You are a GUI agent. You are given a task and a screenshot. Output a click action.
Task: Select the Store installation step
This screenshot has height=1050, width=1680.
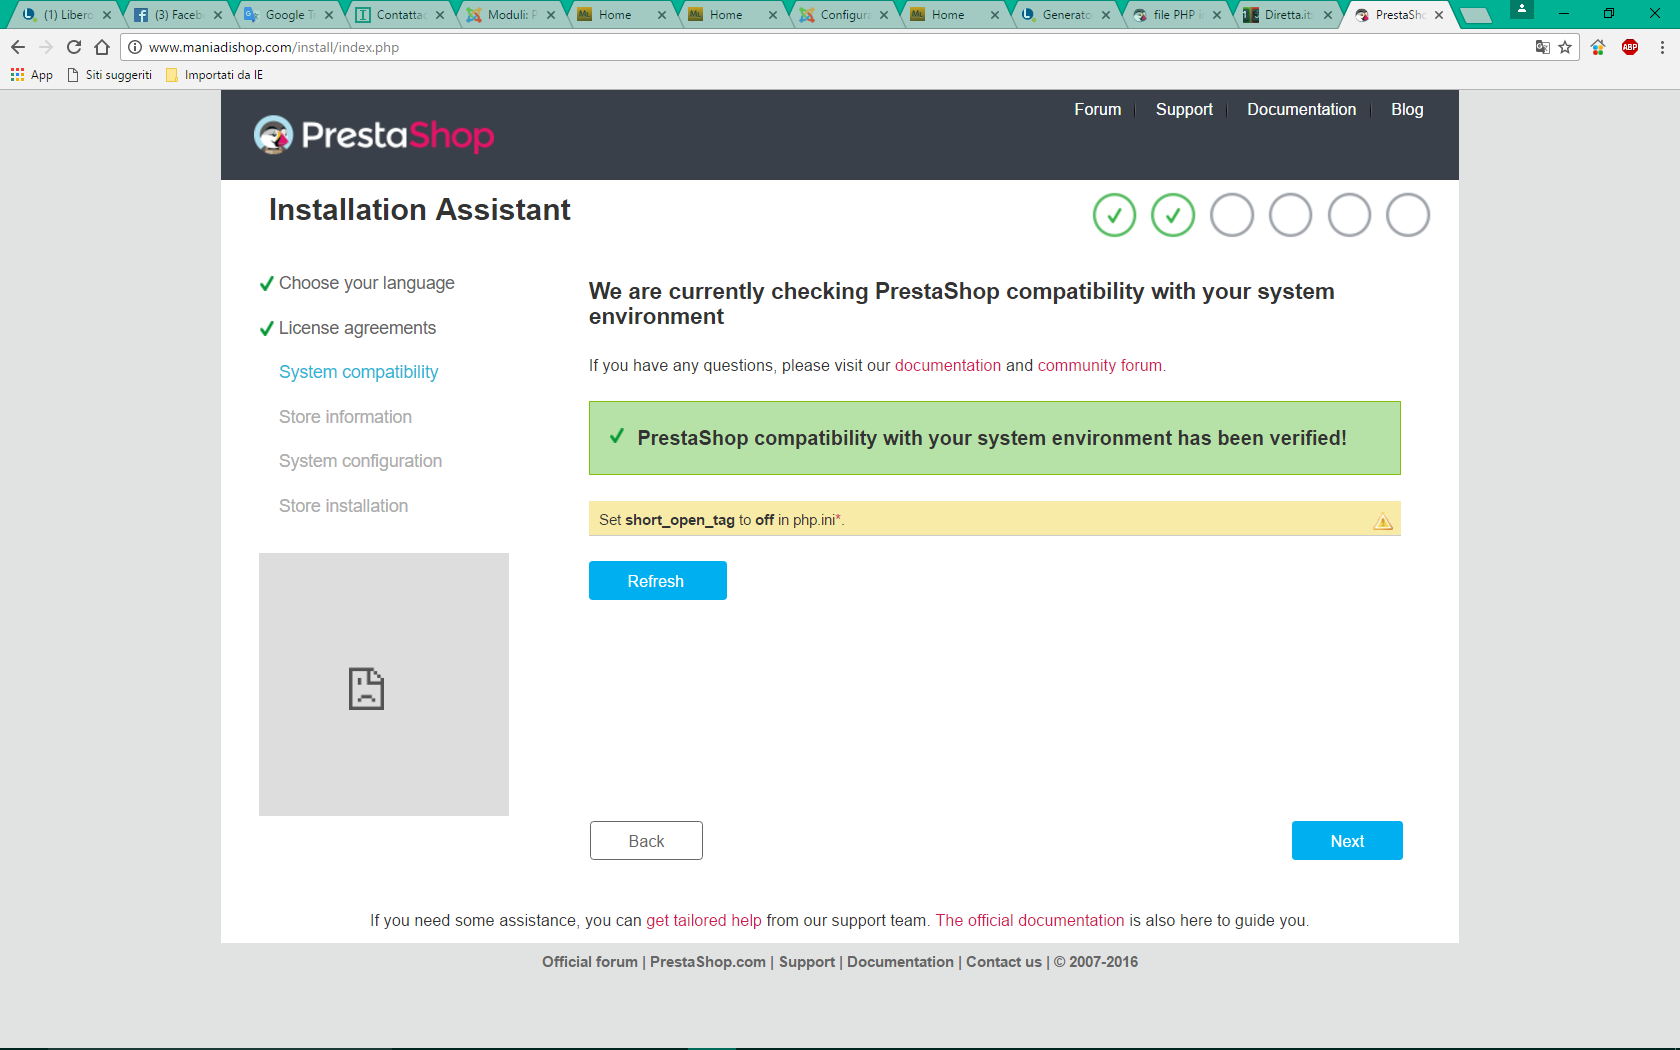[343, 506]
